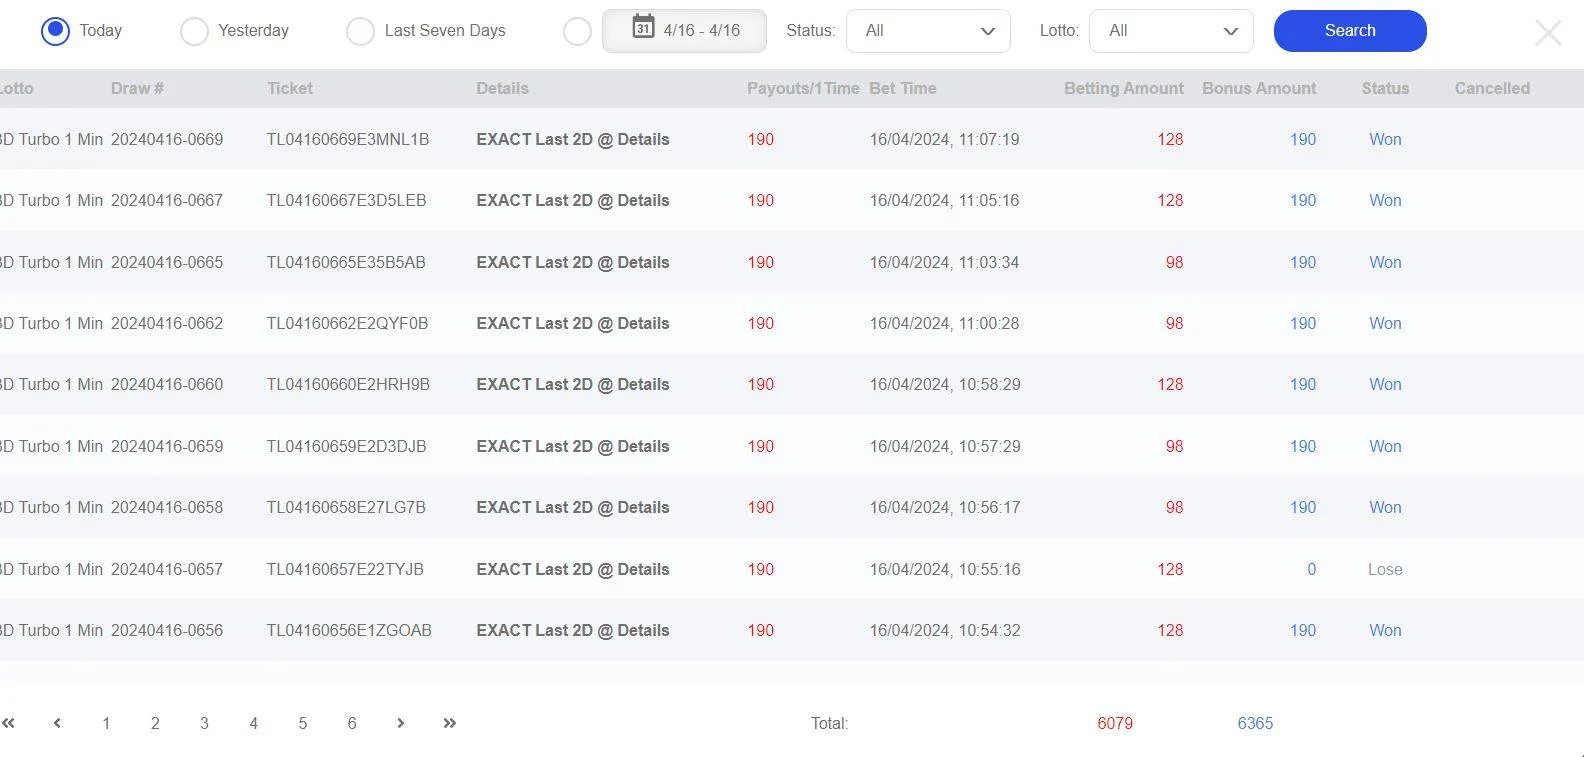Go to next page arrow
The image size is (1584, 757).
[x=400, y=723]
